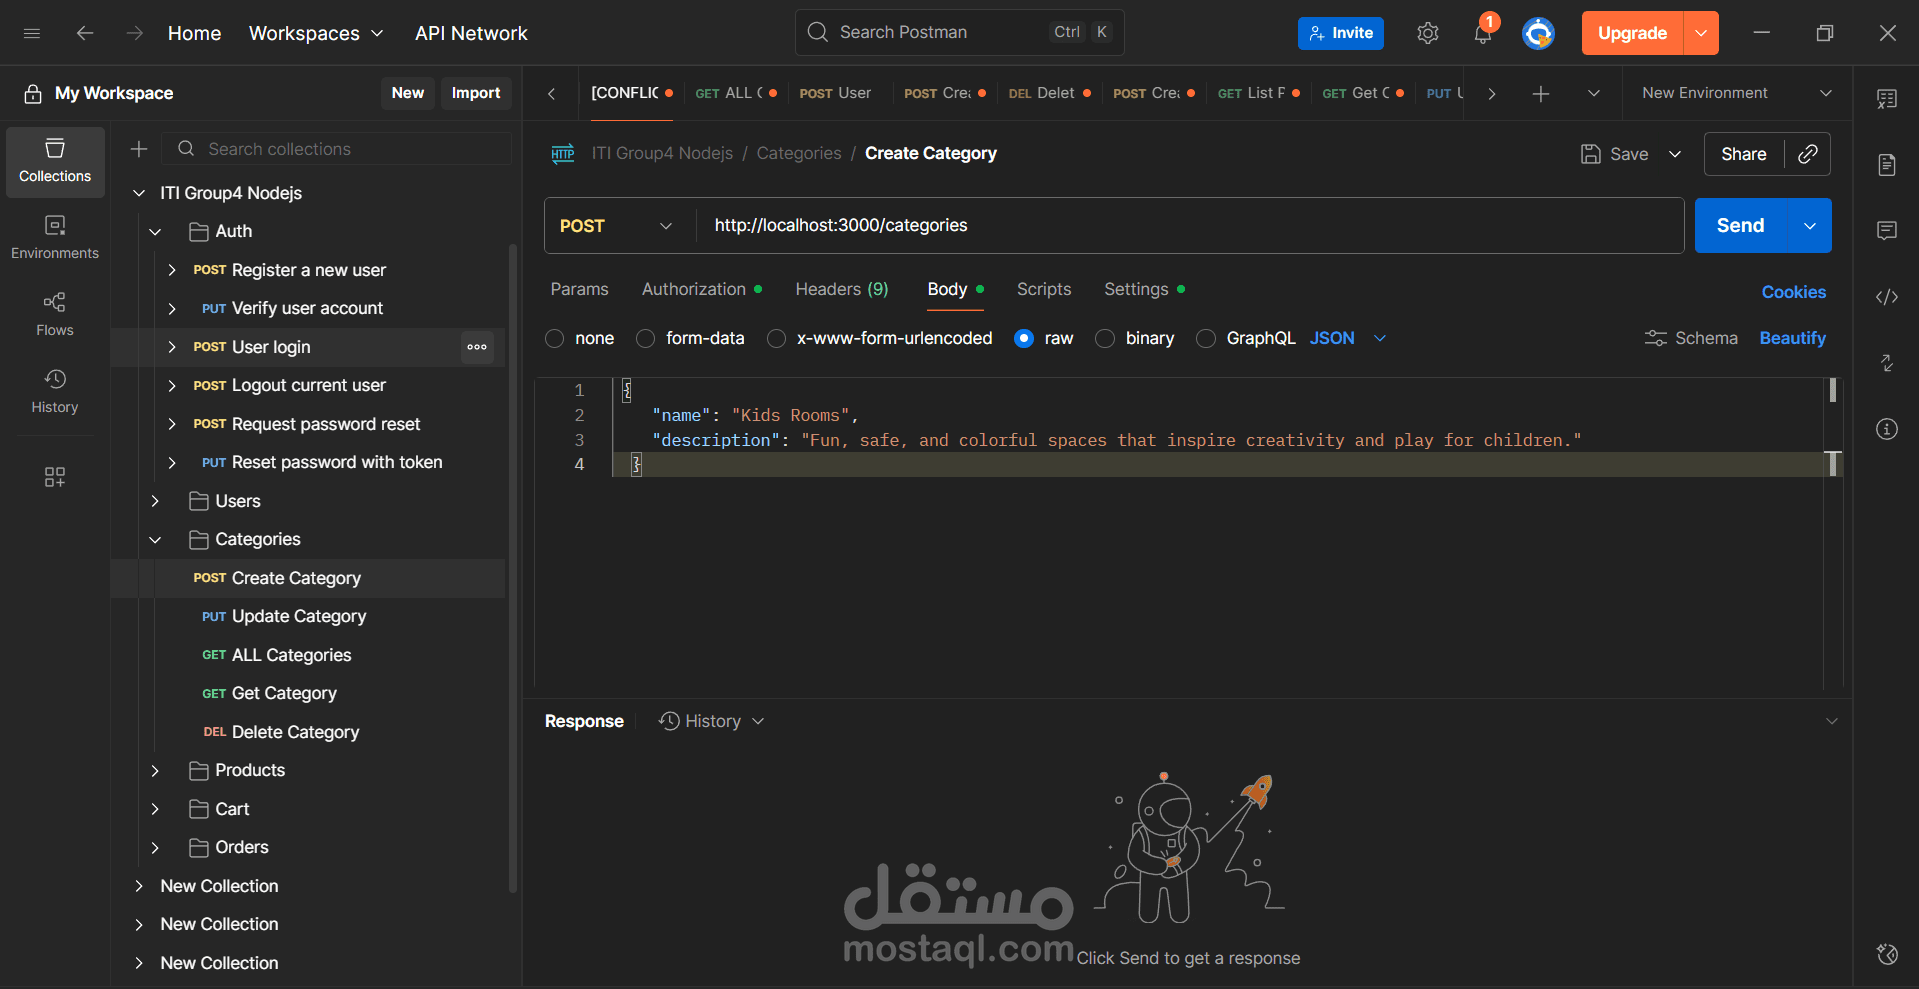
Task: Switch to the Scripts tab
Action: (x=1043, y=289)
